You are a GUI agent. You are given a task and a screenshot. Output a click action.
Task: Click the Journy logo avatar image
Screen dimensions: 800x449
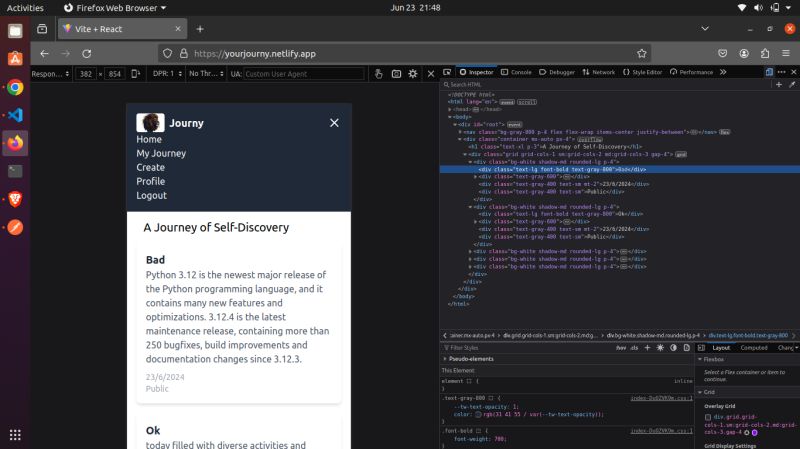151,122
